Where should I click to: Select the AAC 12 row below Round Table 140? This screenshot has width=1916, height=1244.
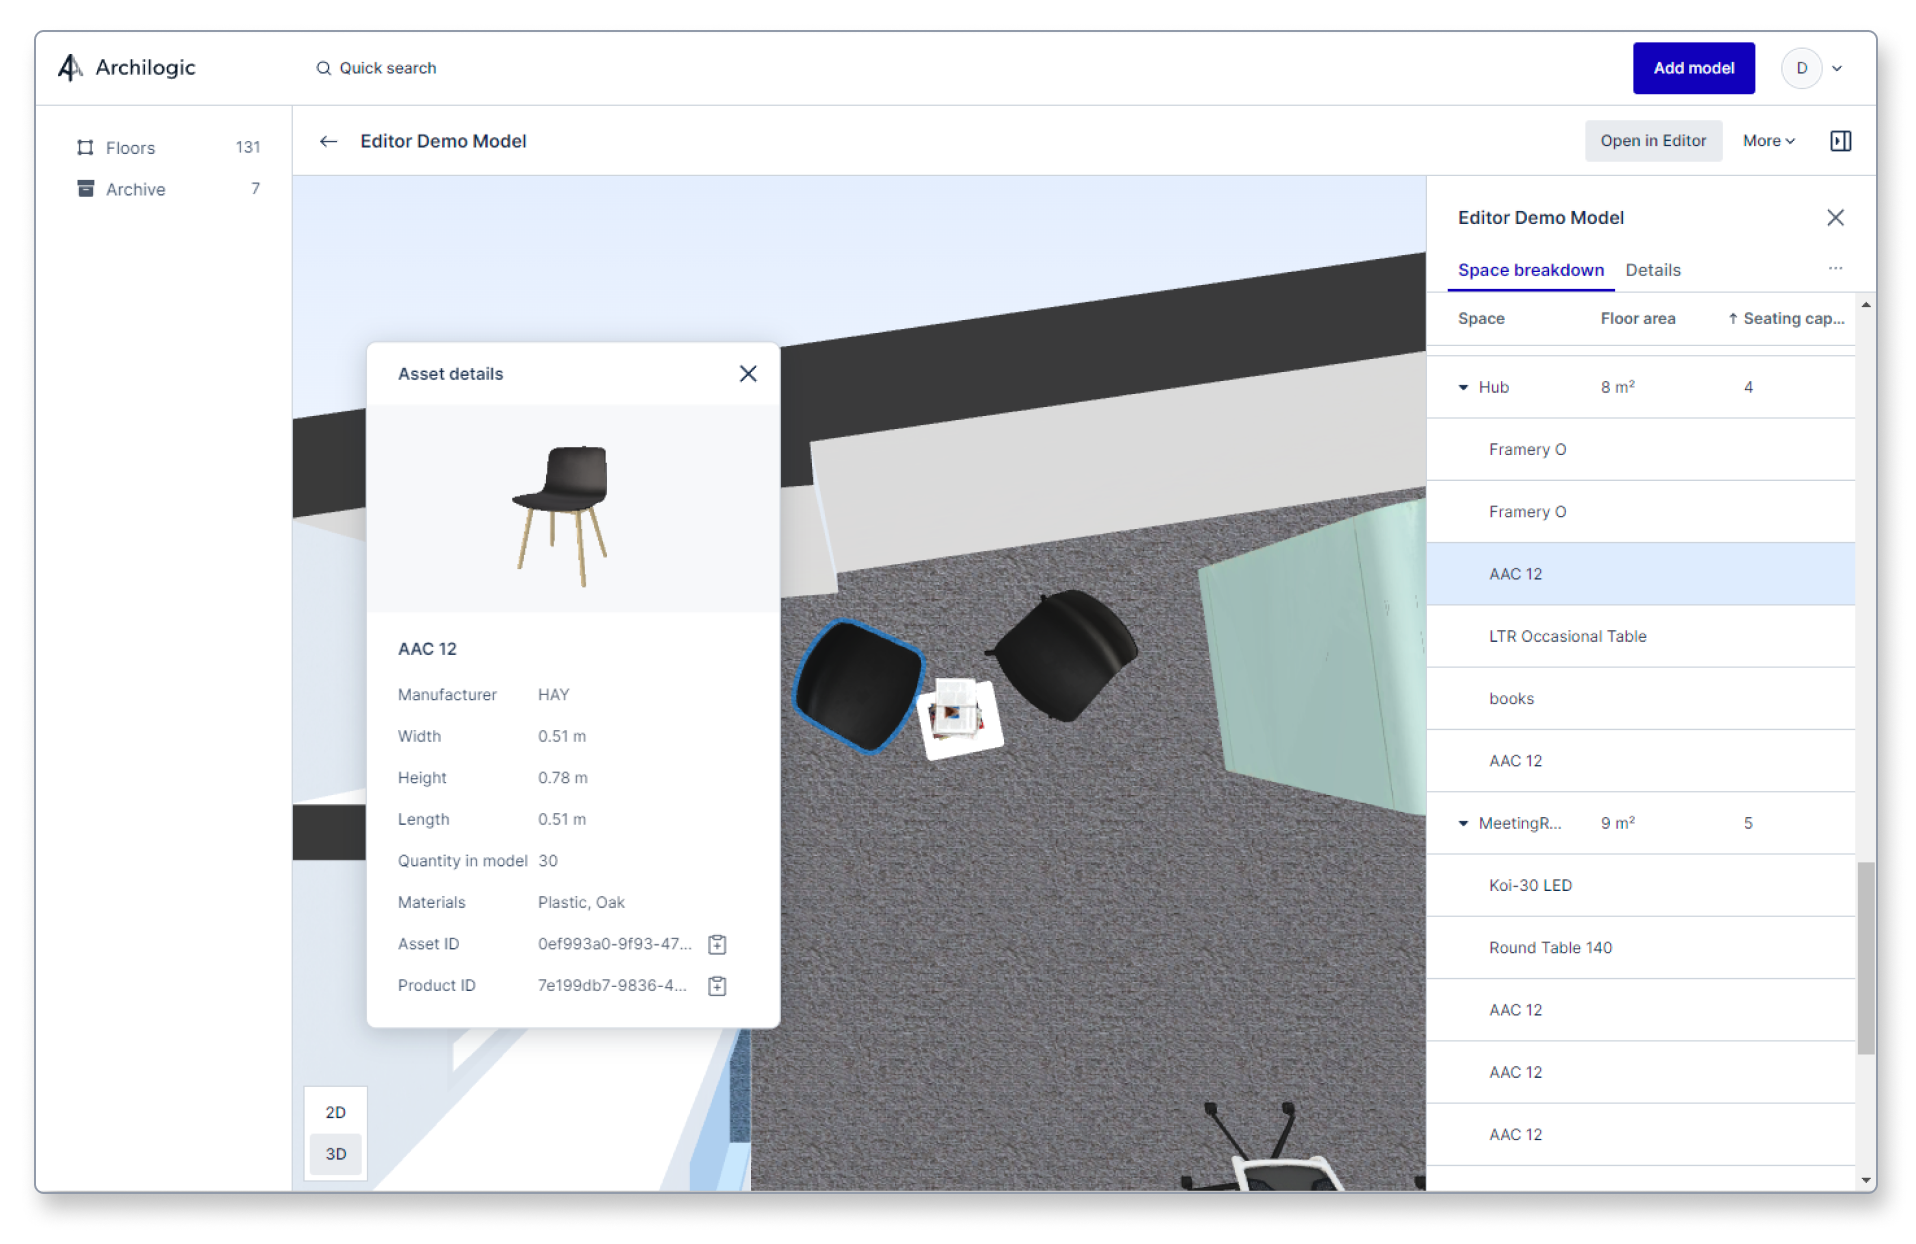[1640, 1010]
